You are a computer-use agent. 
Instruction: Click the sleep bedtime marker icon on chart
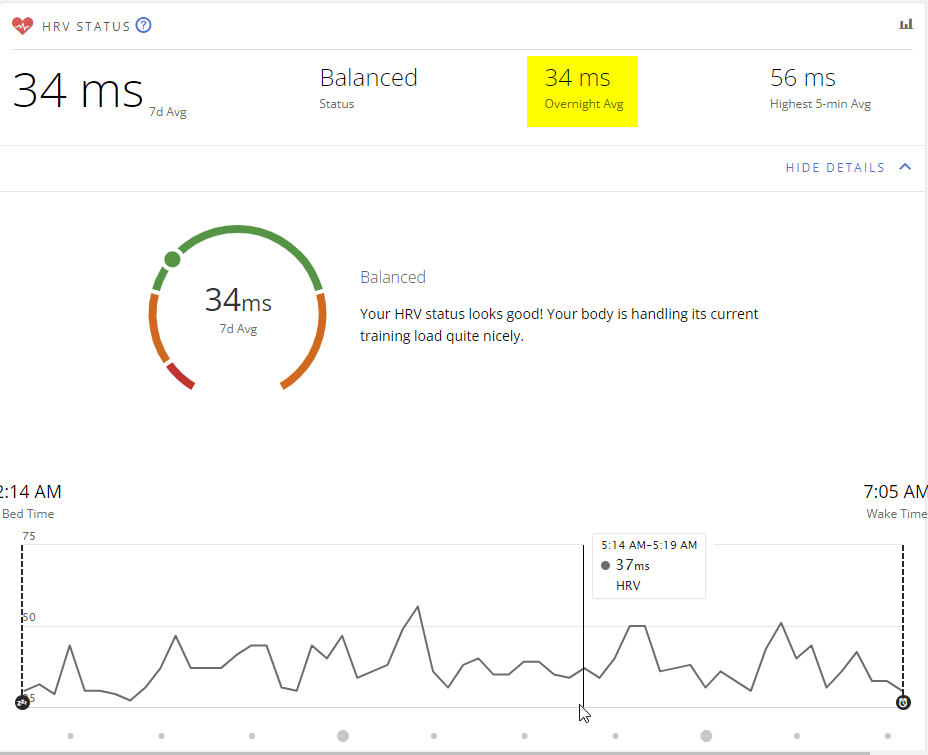(22, 702)
